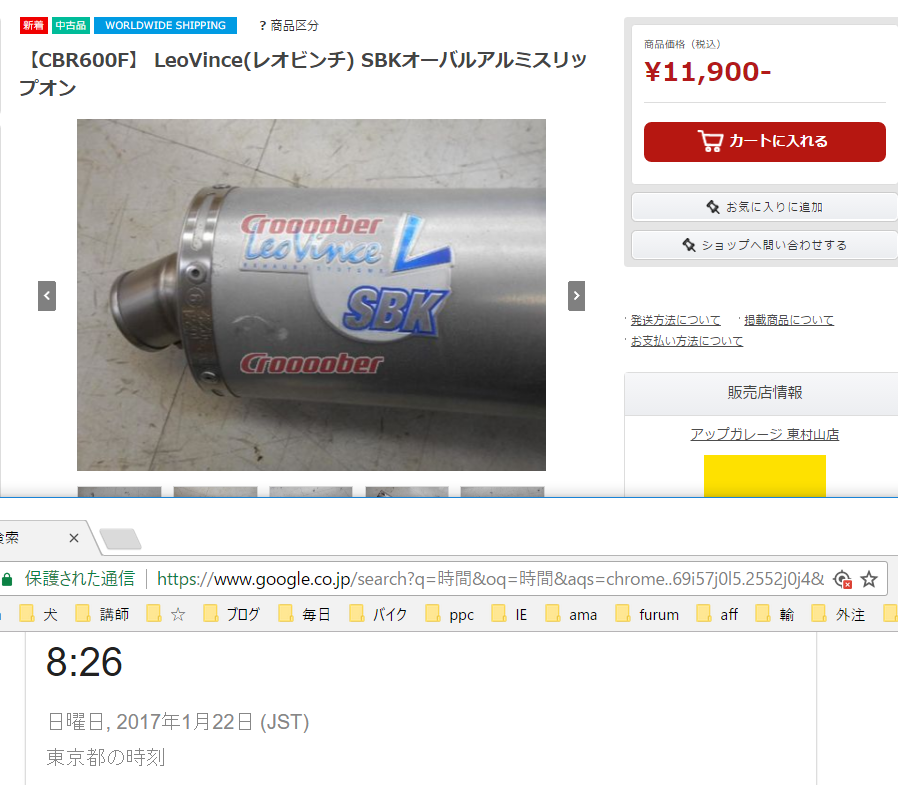This screenshot has height=785, width=898.
Task: Show the previous product image
Action: [x=47, y=296]
